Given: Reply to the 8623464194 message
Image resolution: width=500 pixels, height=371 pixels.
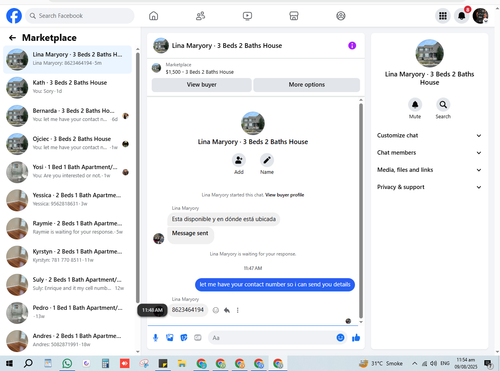Looking at the screenshot, I should tap(227, 310).
